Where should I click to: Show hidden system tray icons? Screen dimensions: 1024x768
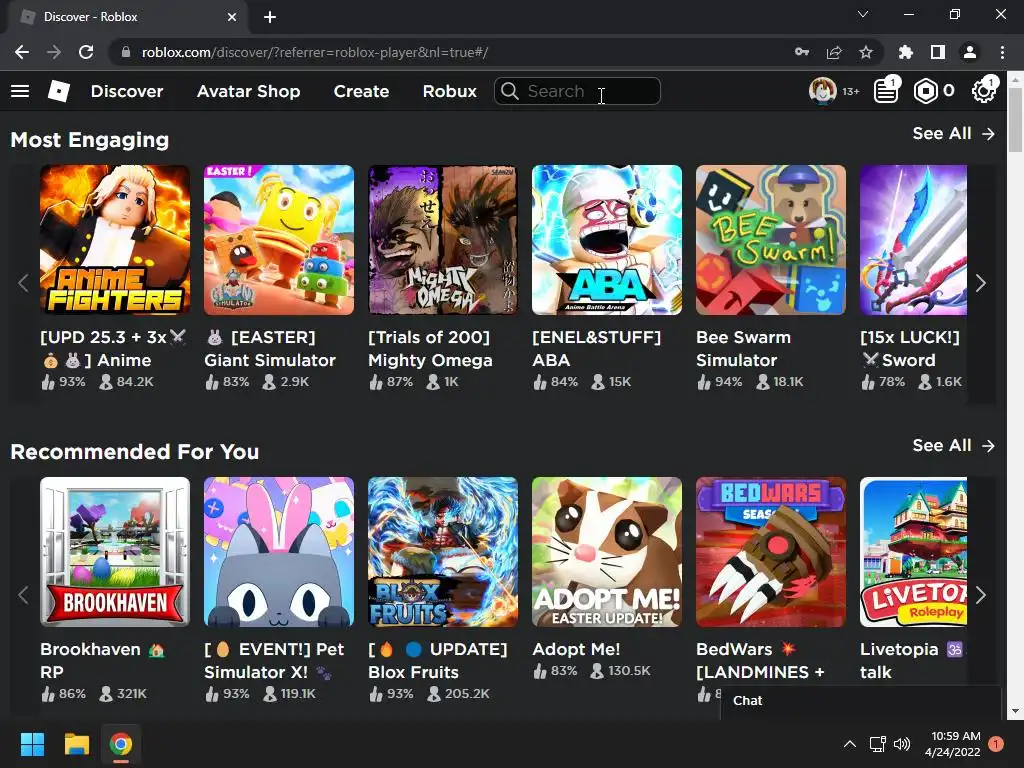coord(850,744)
